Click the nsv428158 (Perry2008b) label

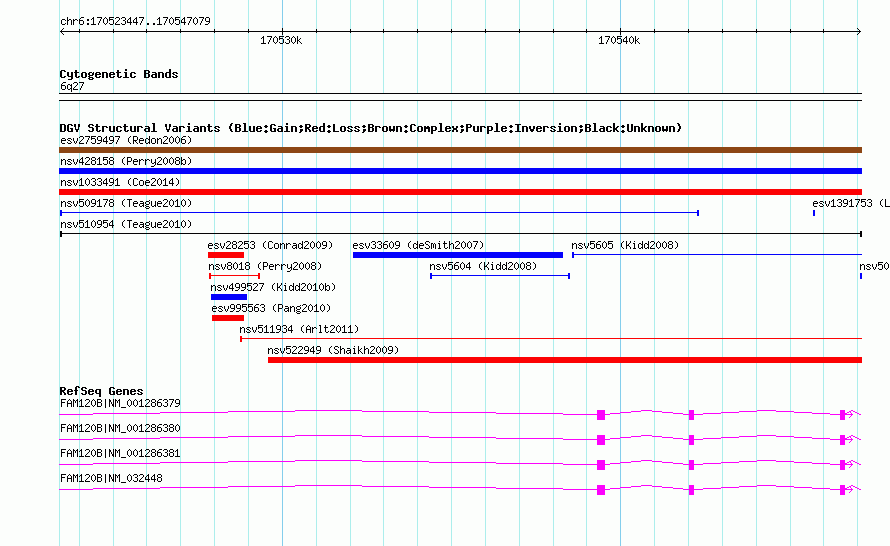click(x=126, y=161)
